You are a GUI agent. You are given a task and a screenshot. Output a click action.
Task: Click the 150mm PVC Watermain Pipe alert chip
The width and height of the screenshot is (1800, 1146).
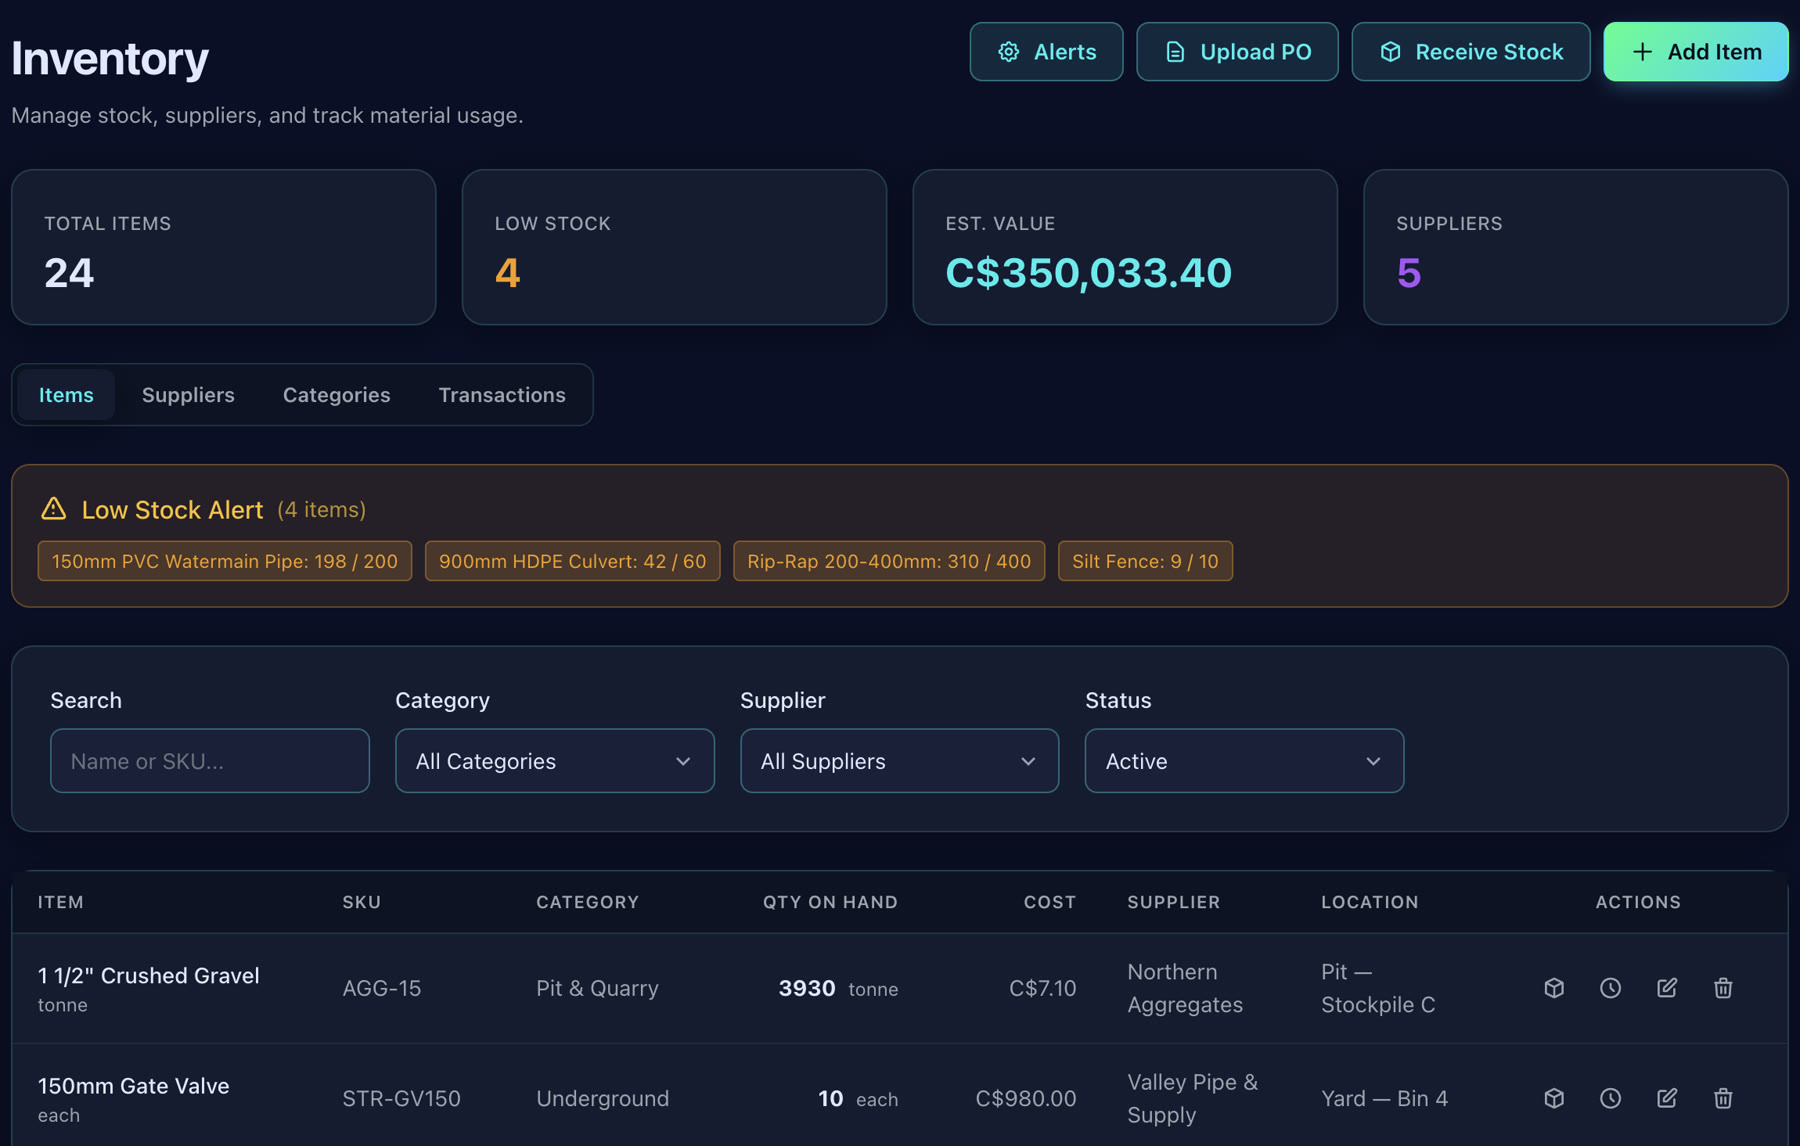tap(225, 561)
